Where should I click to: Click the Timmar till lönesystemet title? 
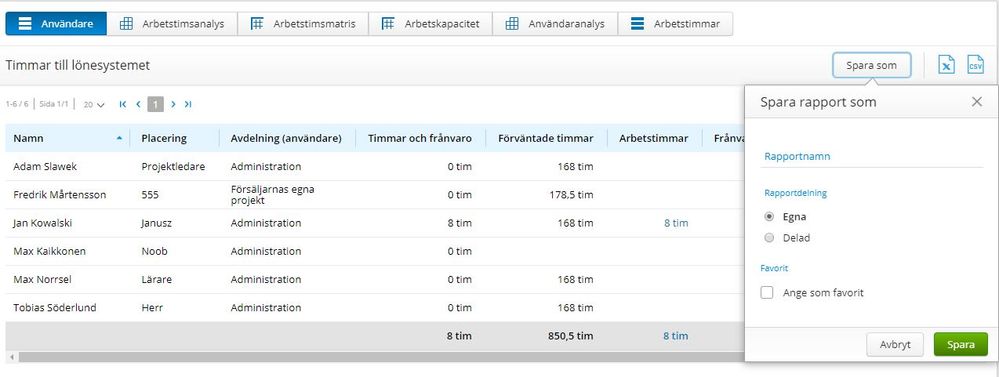(x=78, y=65)
